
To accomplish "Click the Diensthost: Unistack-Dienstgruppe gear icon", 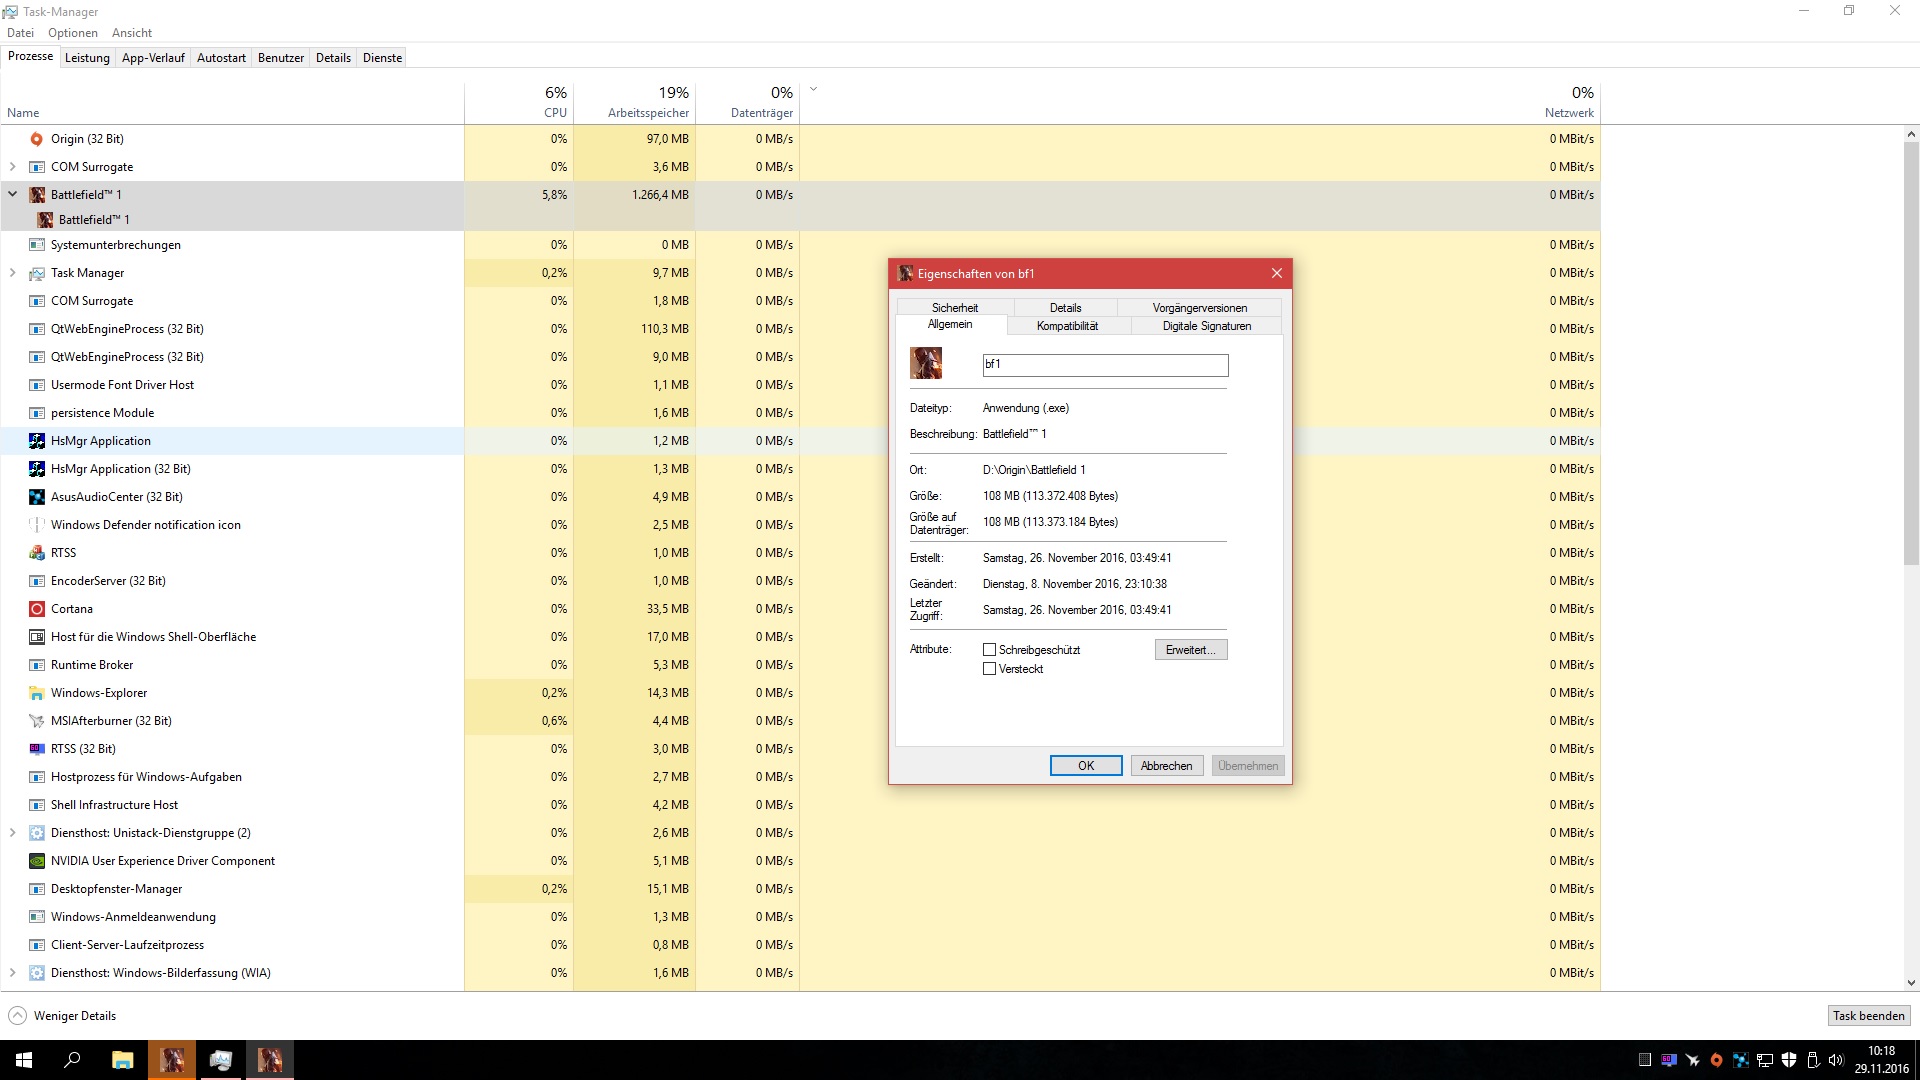I will pos(37,833).
